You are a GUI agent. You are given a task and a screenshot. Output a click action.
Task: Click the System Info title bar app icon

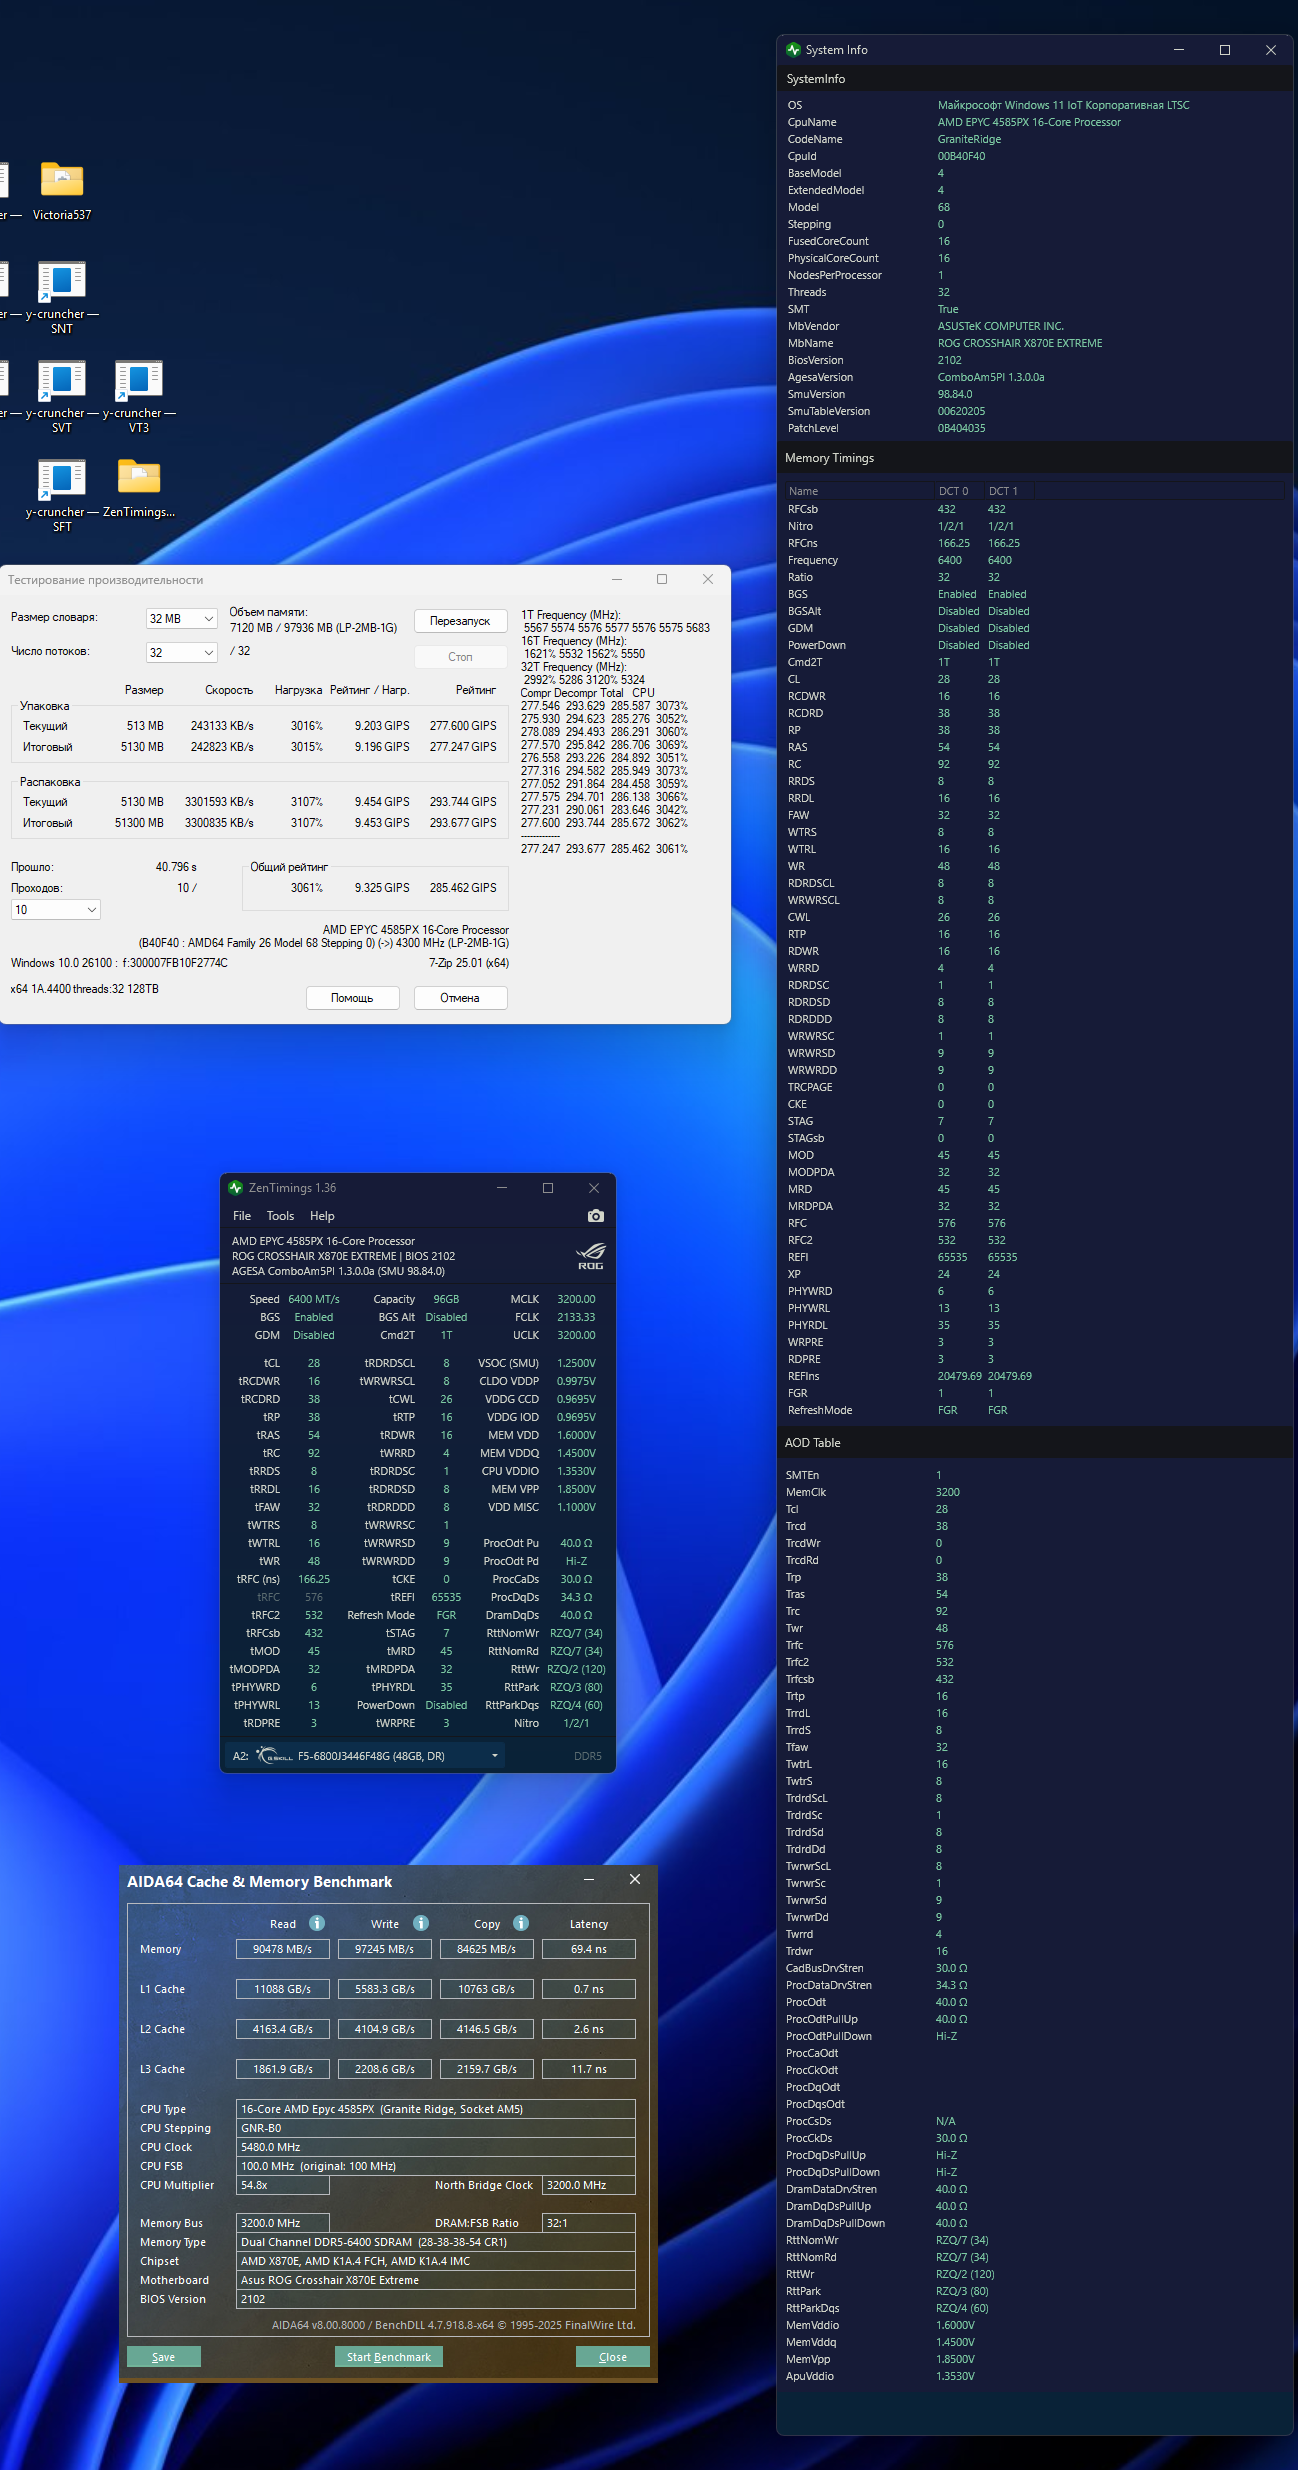[794, 50]
